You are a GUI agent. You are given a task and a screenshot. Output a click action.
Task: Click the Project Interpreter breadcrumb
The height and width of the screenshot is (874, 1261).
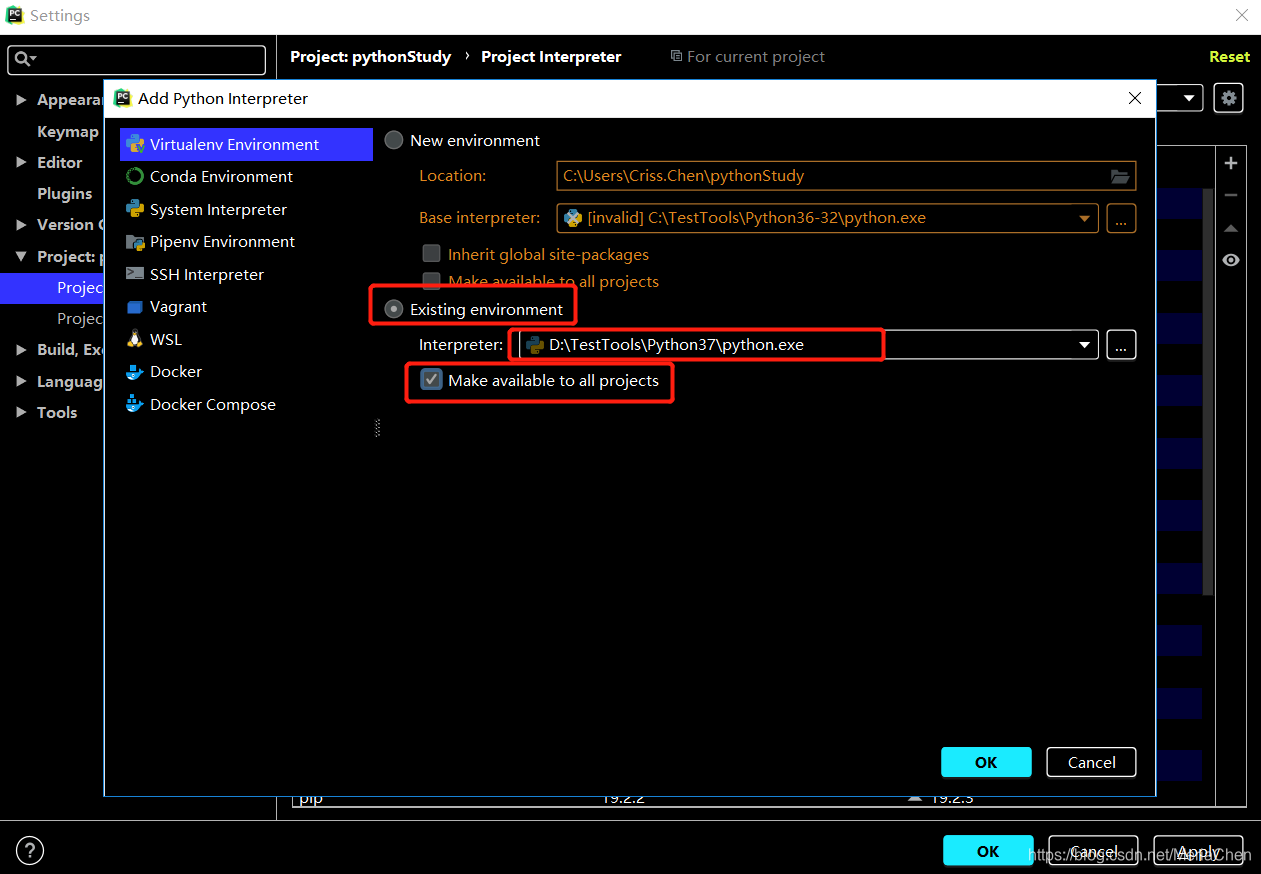(551, 57)
